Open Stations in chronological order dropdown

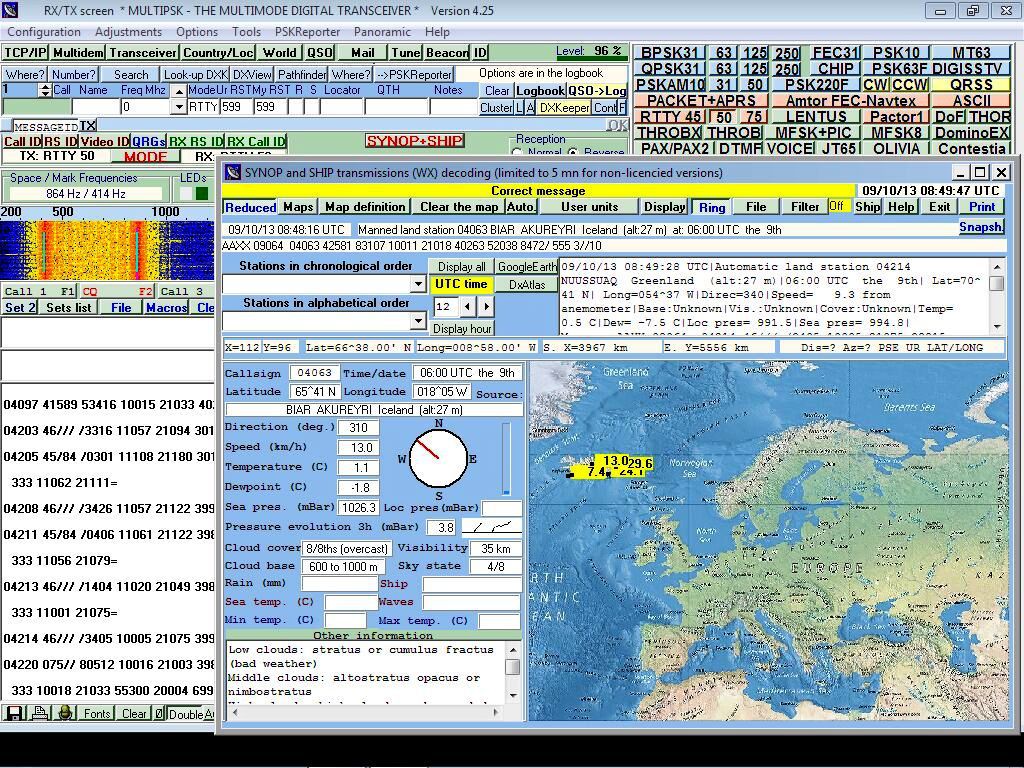click(x=419, y=284)
